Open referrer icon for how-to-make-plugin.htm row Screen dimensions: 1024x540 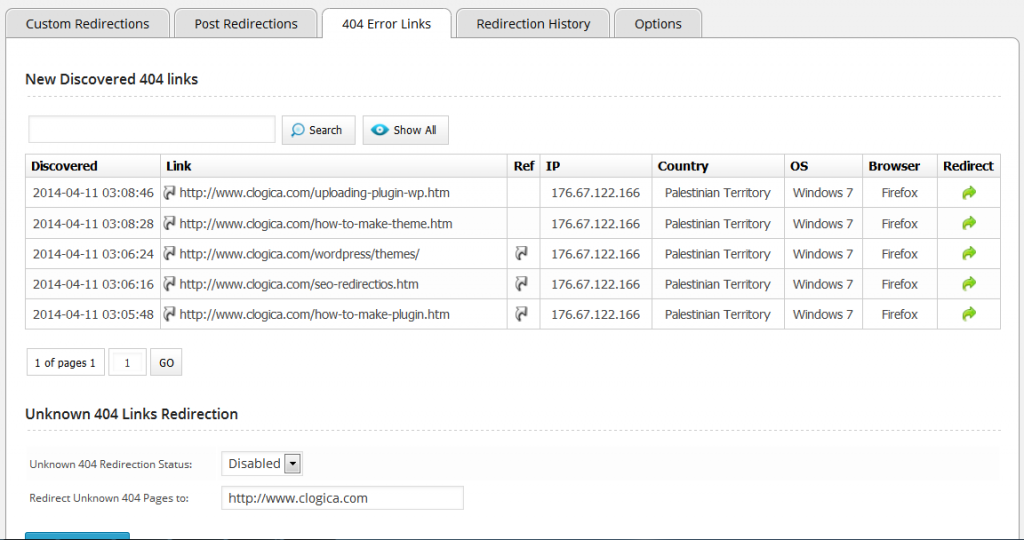click(522, 314)
